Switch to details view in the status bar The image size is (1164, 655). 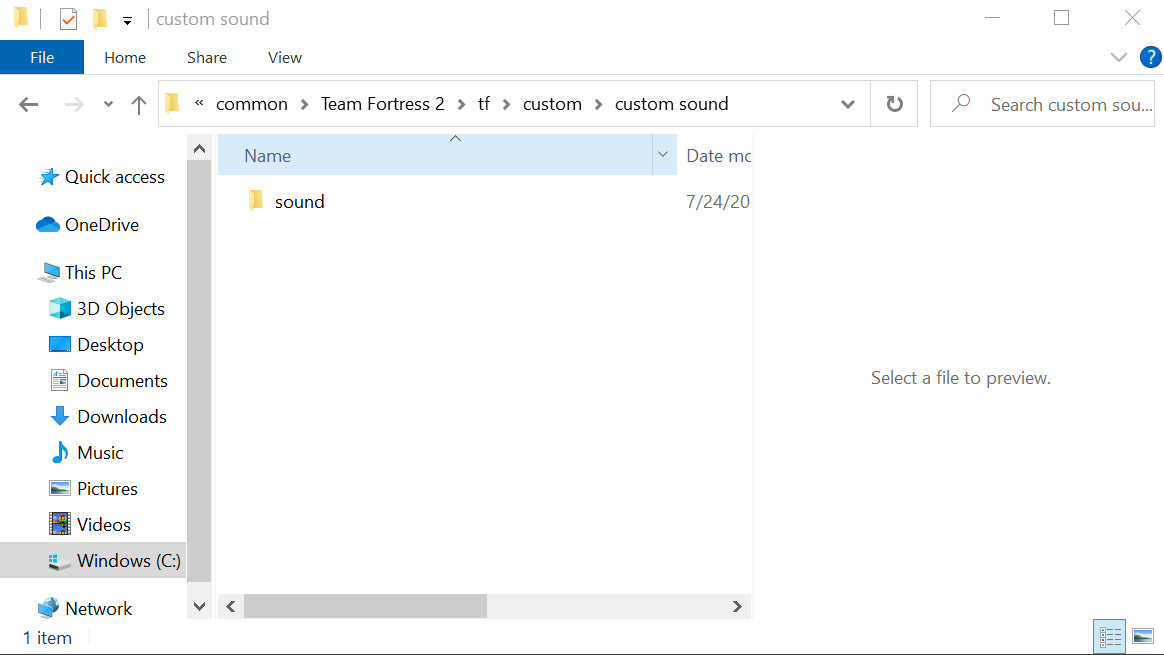tap(1109, 636)
